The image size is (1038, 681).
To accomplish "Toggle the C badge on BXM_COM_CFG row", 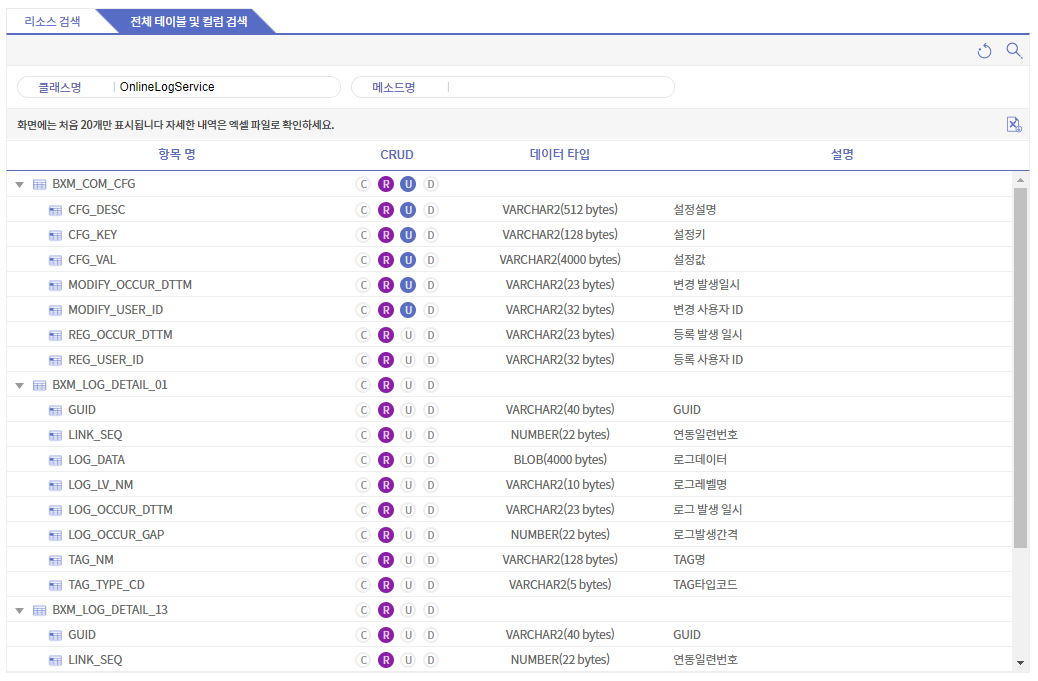I will 363,184.
